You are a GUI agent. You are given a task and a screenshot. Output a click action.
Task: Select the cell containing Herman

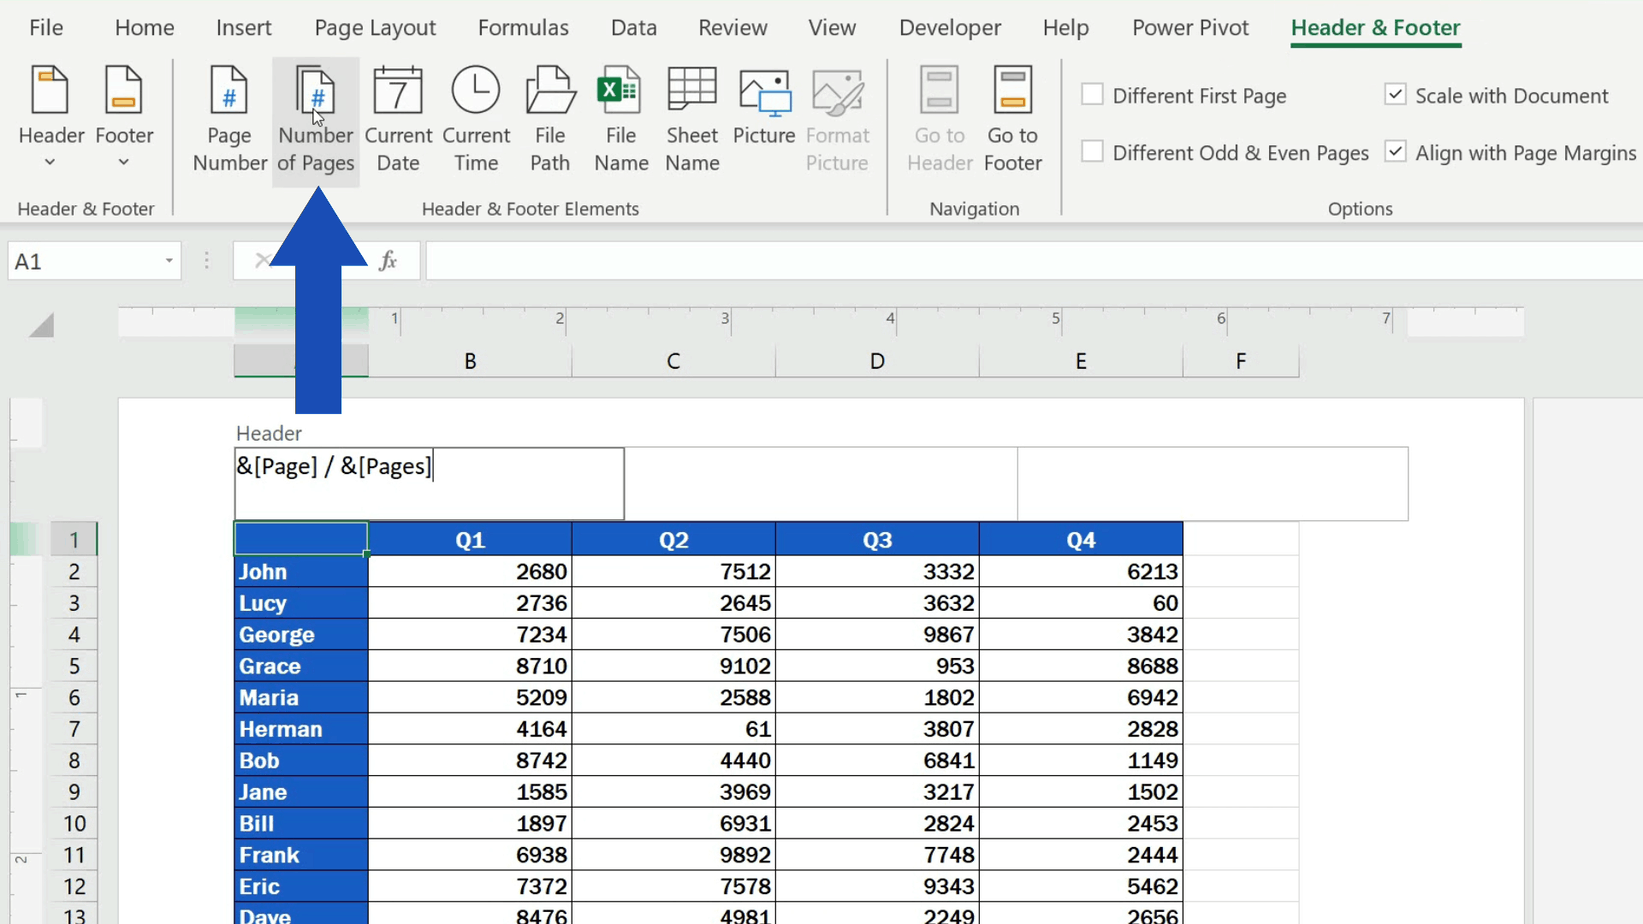click(301, 729)
